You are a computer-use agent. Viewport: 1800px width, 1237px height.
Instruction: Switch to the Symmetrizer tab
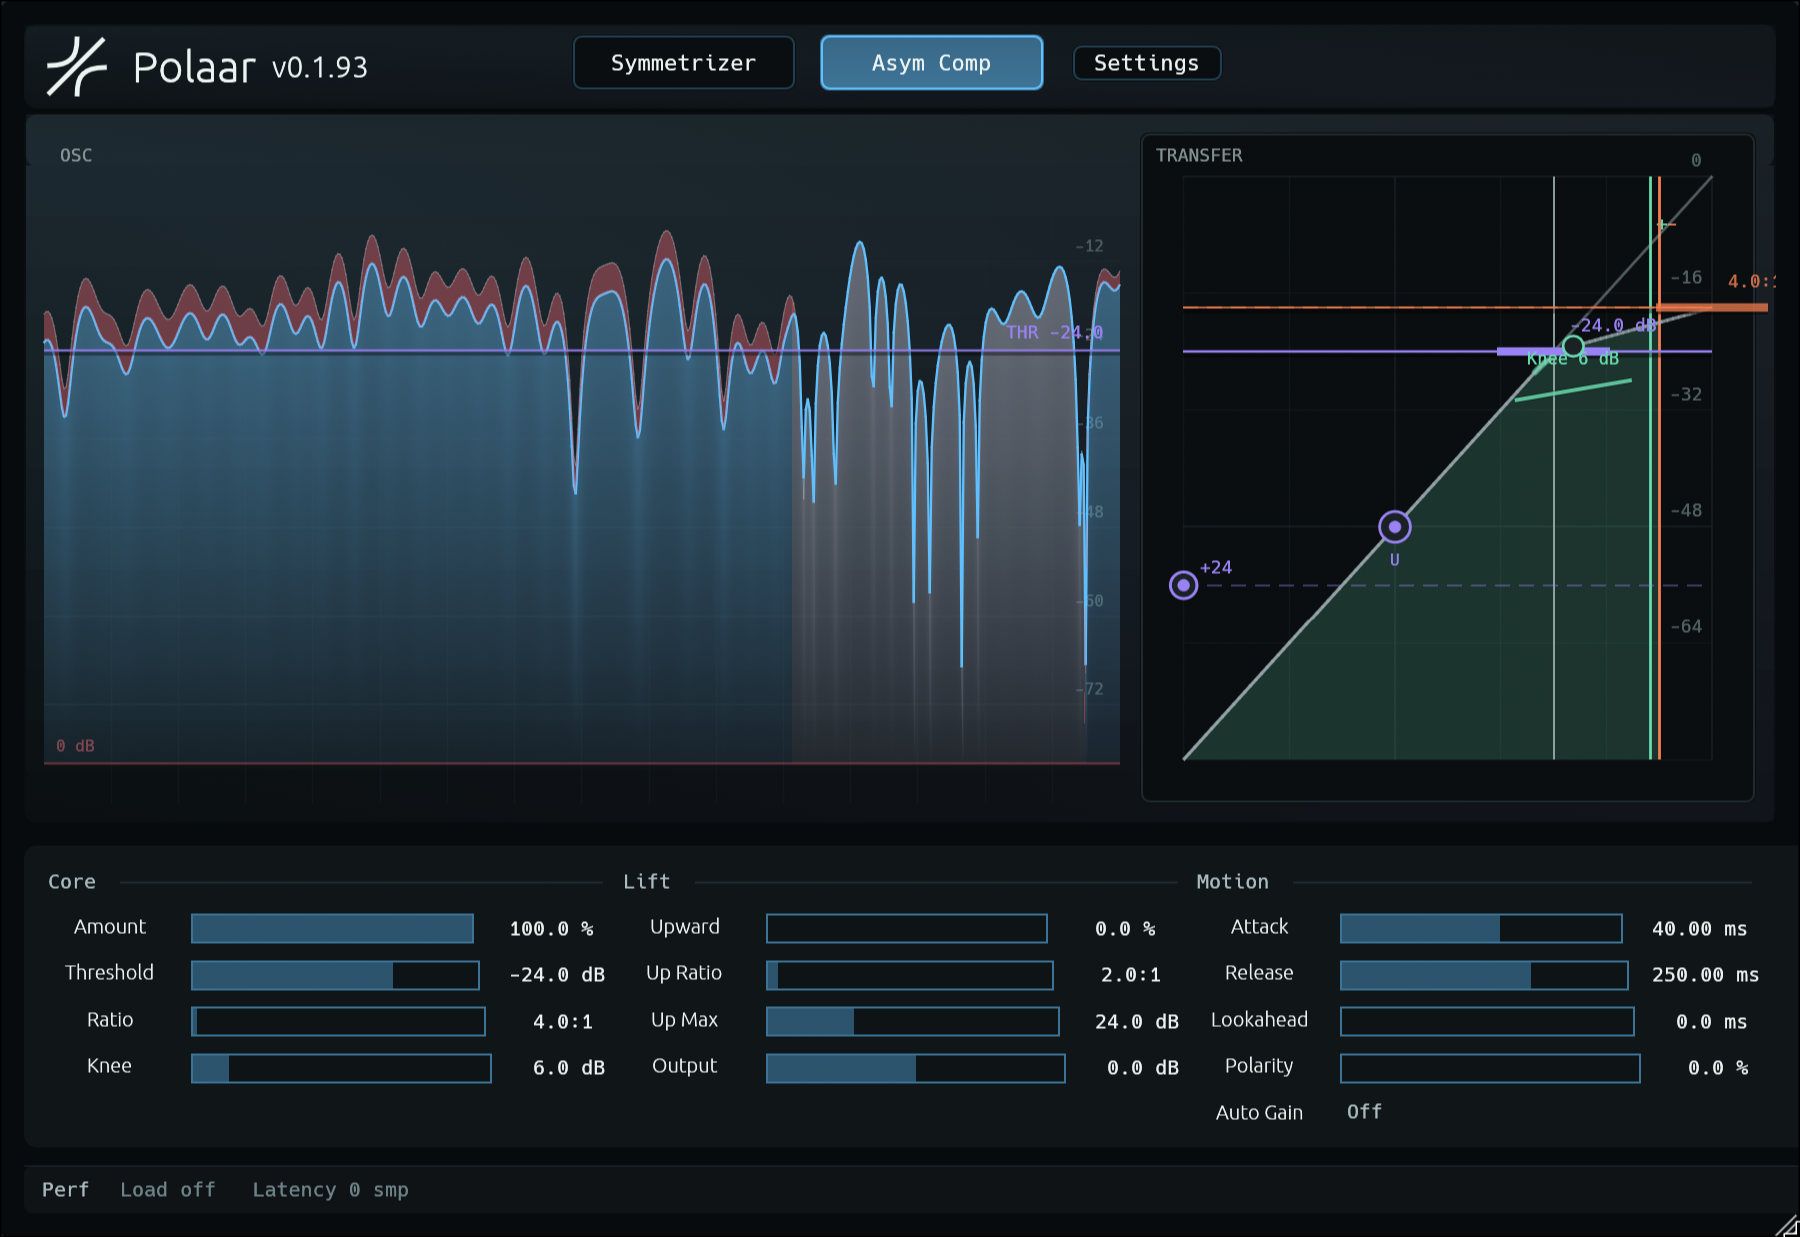pos(684,63)
